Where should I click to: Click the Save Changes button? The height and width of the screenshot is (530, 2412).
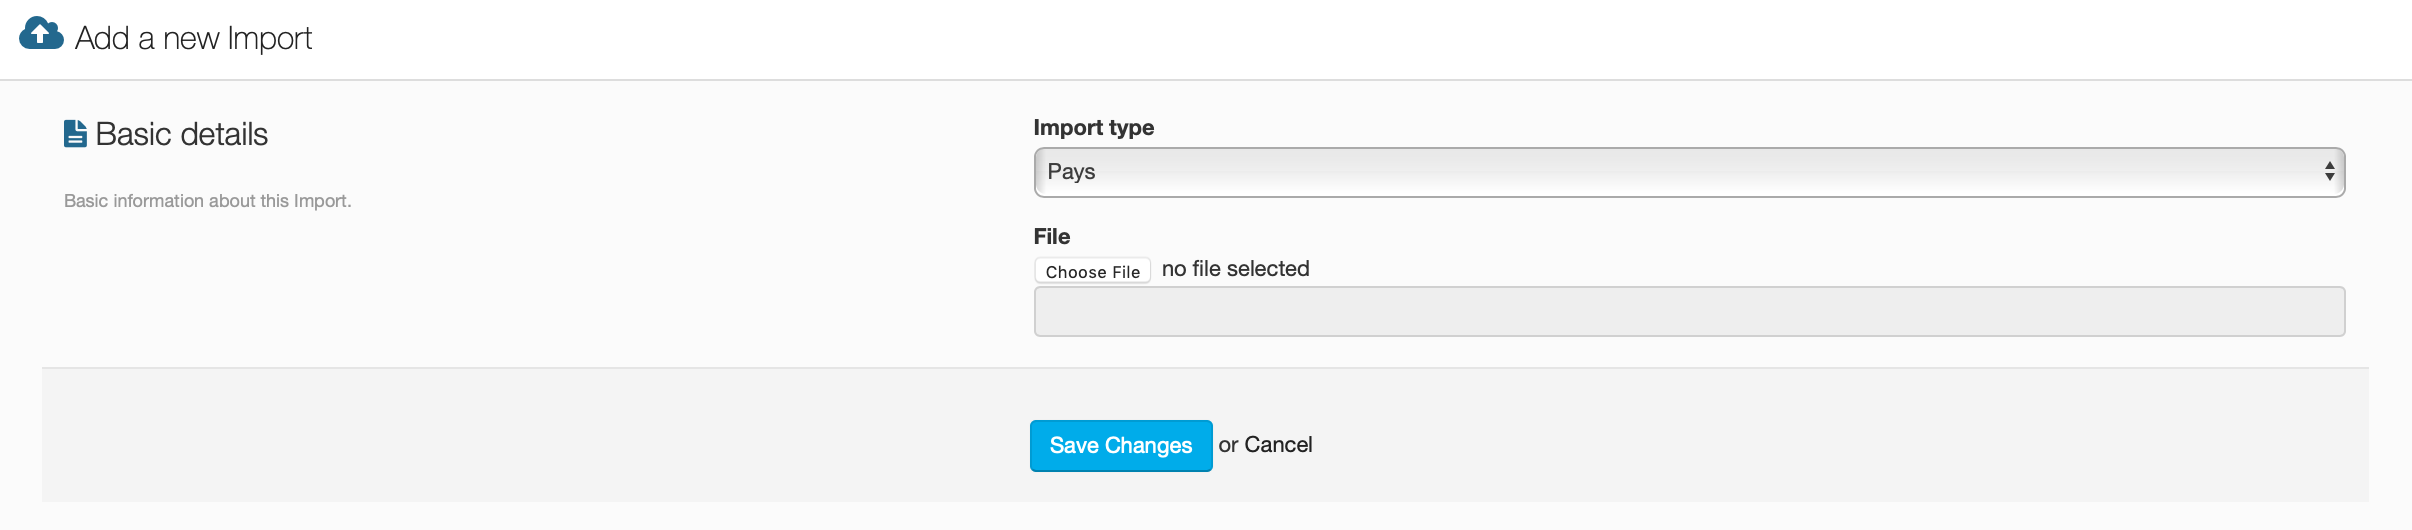coord(1120,445)
